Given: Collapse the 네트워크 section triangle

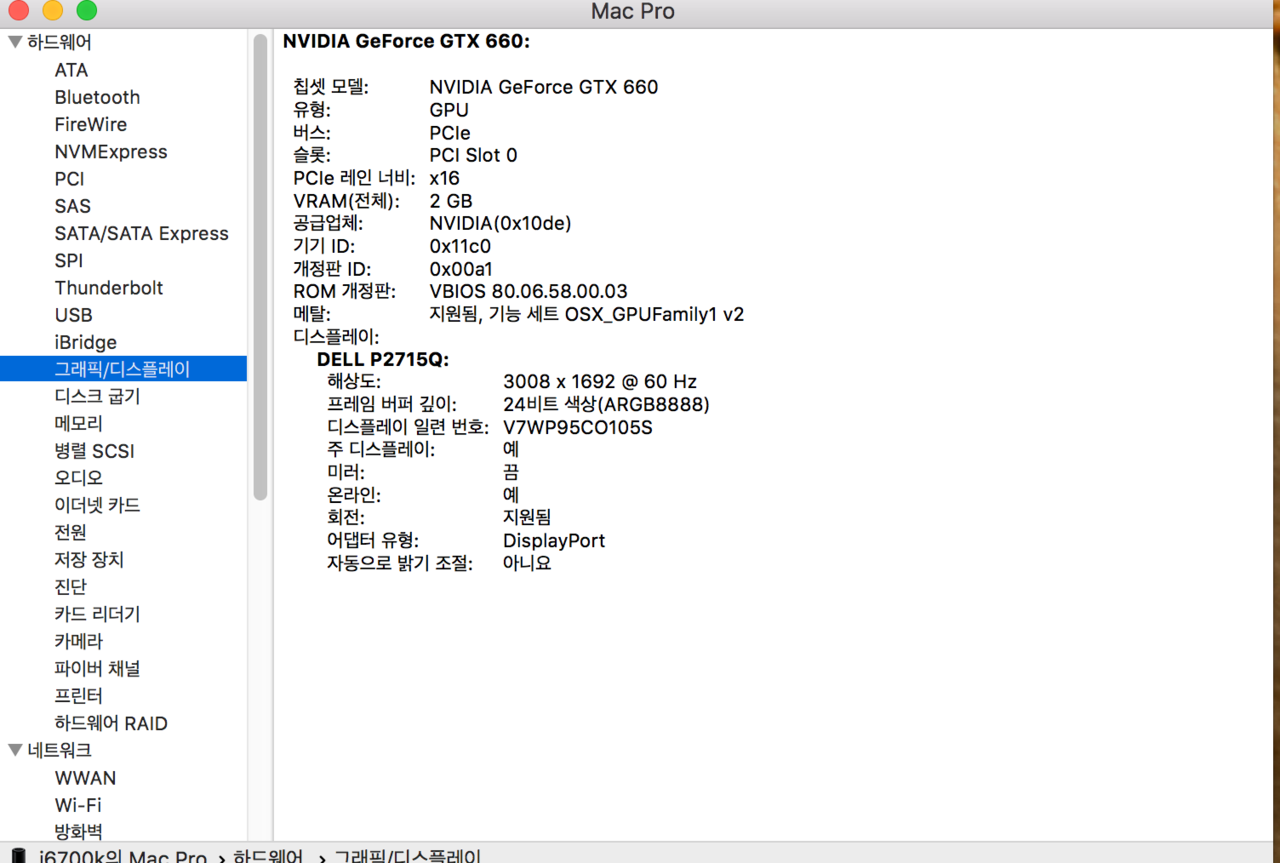Looking at the screenshot, I should pyautogui.click(x=15, y=750).
